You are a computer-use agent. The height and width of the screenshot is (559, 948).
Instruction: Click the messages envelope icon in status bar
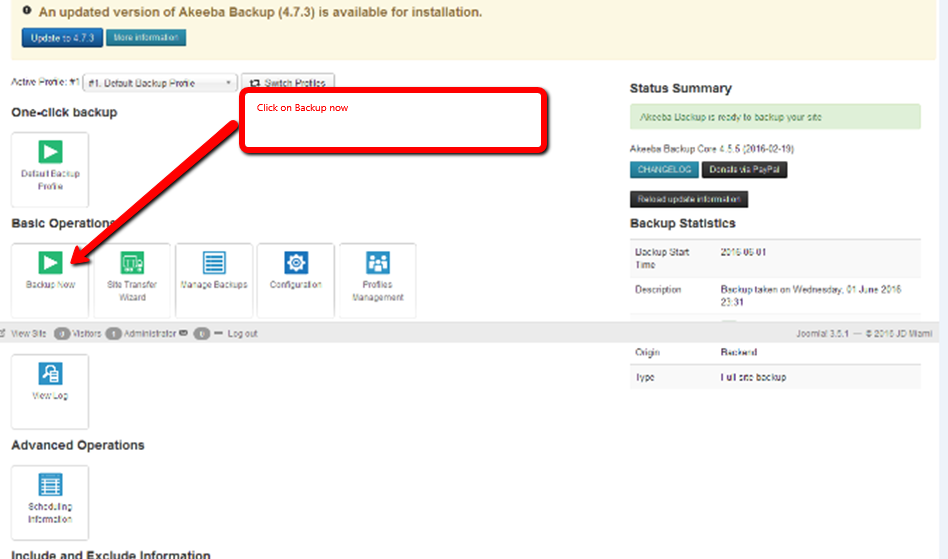[x=183, y=333]
